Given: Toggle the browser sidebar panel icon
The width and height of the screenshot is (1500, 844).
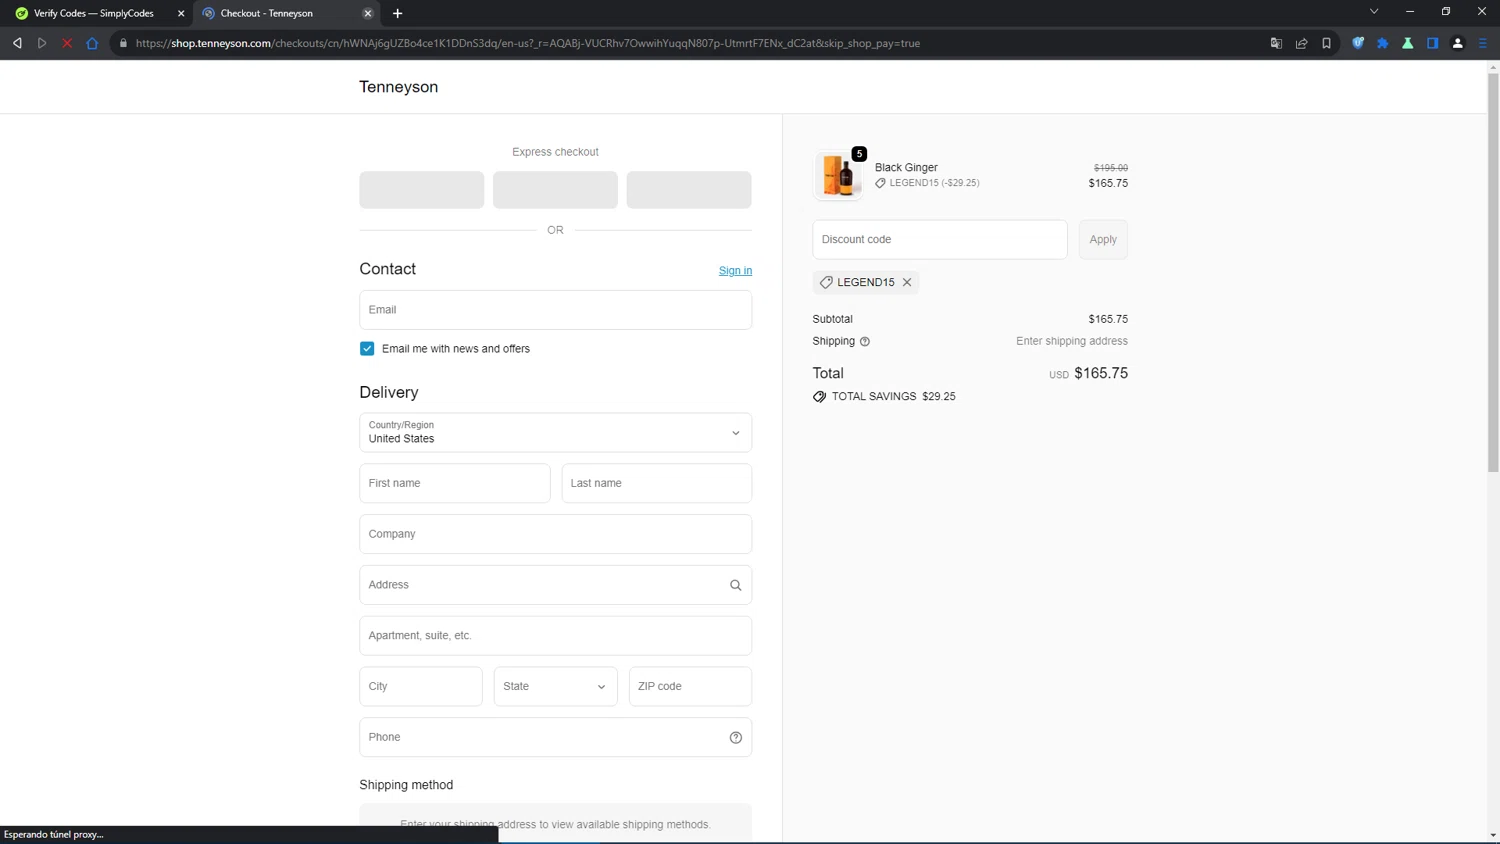Looking at the screenshot, I should tap(1433, 43).
